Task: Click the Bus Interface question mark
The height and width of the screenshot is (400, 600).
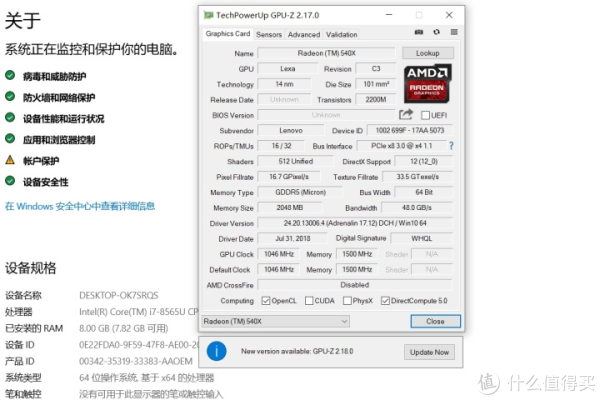Action: pyautogui.click(x=452, y=146)
